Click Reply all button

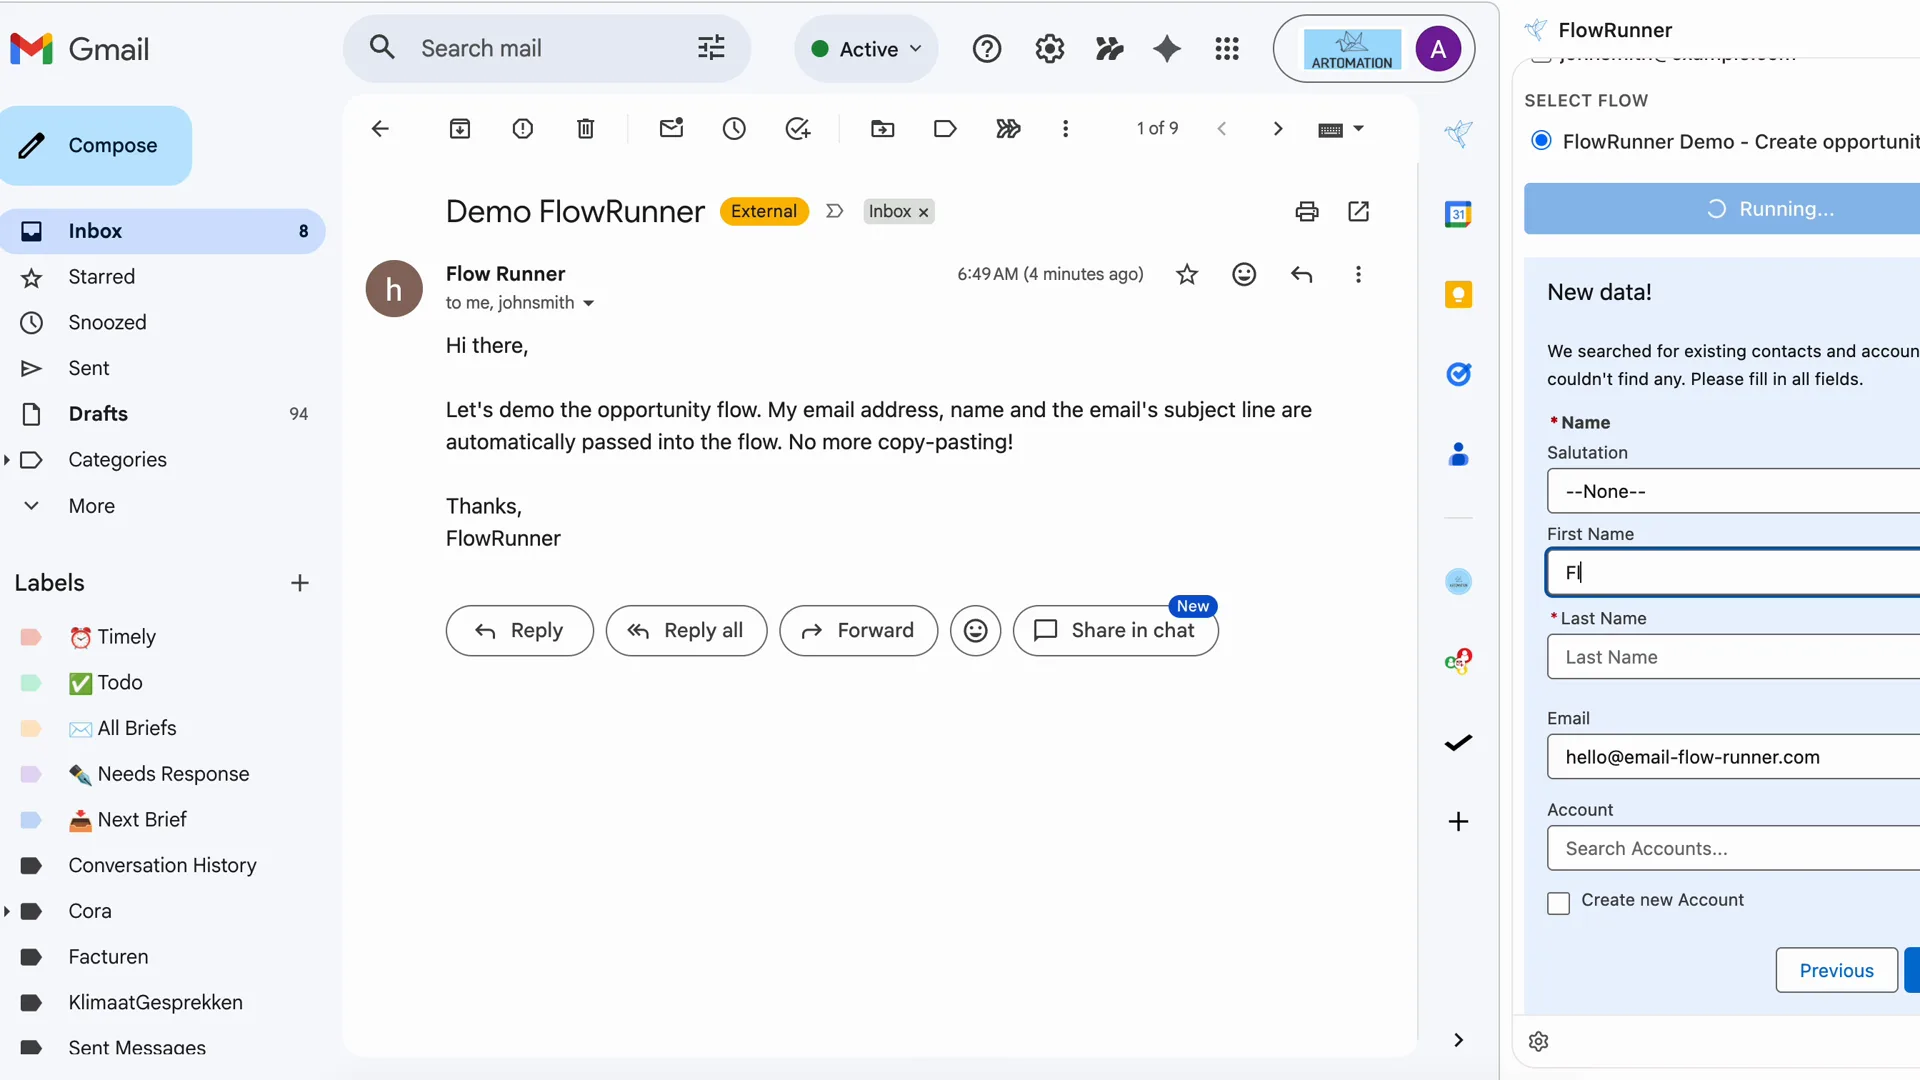[686, 630]
